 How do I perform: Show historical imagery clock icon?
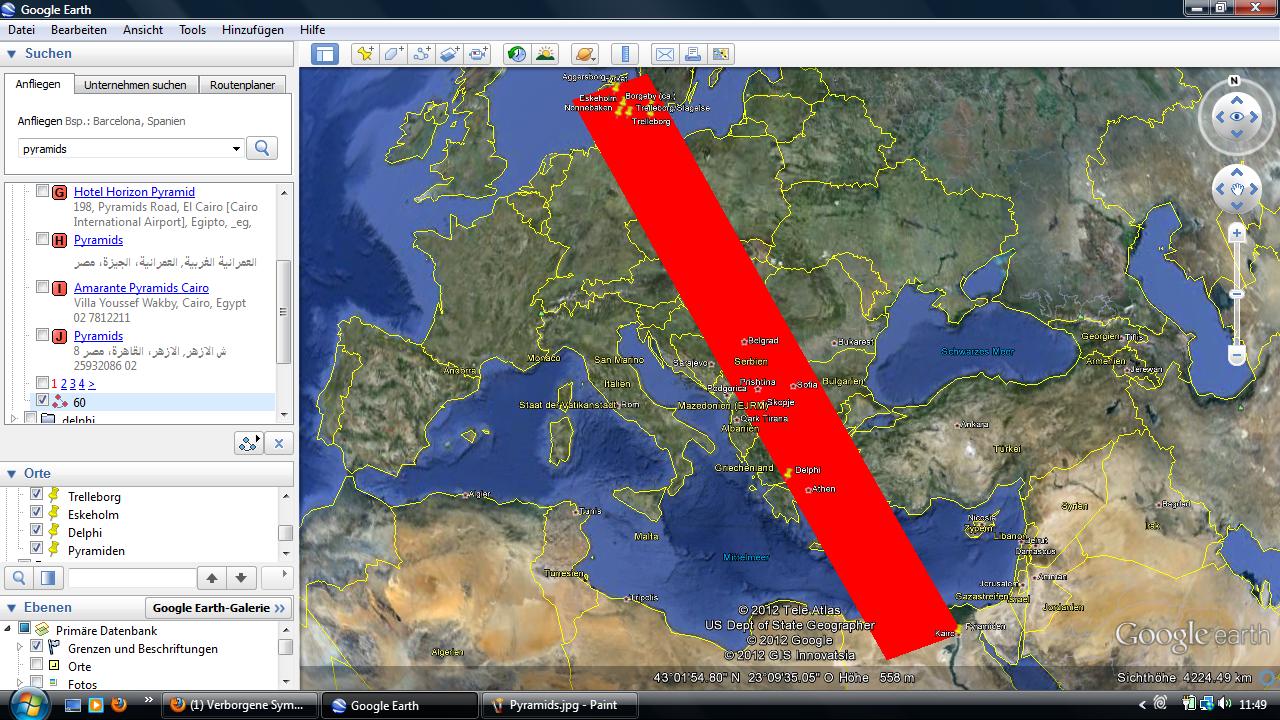pos(517,54)
